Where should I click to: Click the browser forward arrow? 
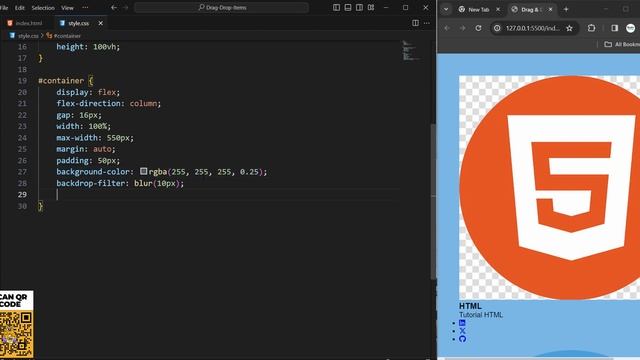[x=462, y=28]
